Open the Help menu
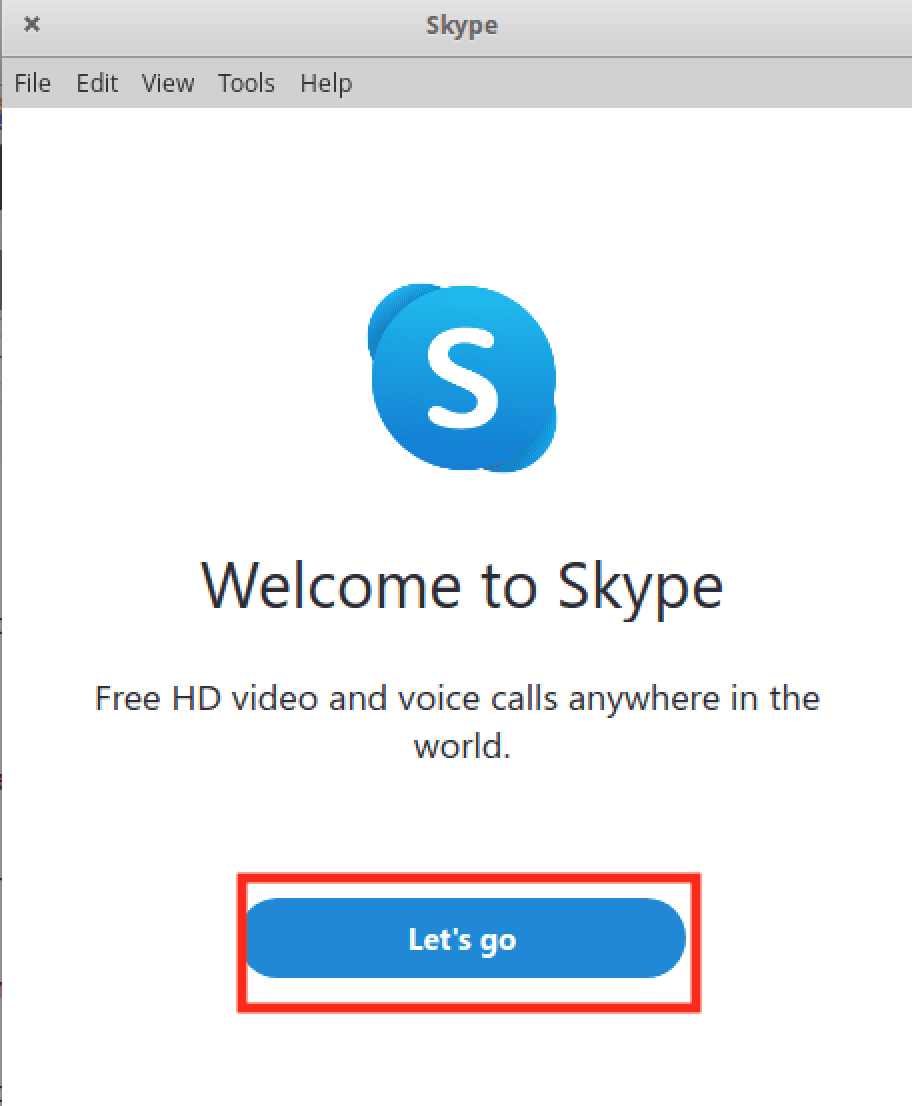The image size is (912, 1106). (326, 83)
